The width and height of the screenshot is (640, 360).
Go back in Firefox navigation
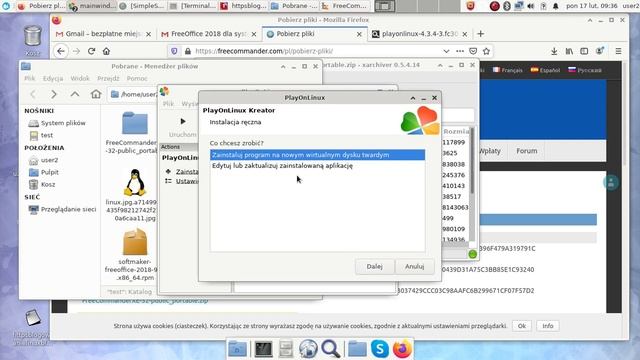tap(61, 51)
